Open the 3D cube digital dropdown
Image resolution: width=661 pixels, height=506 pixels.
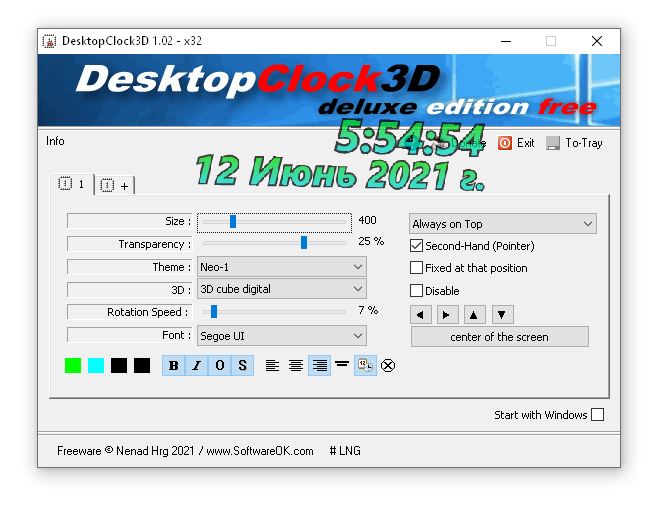282,289
